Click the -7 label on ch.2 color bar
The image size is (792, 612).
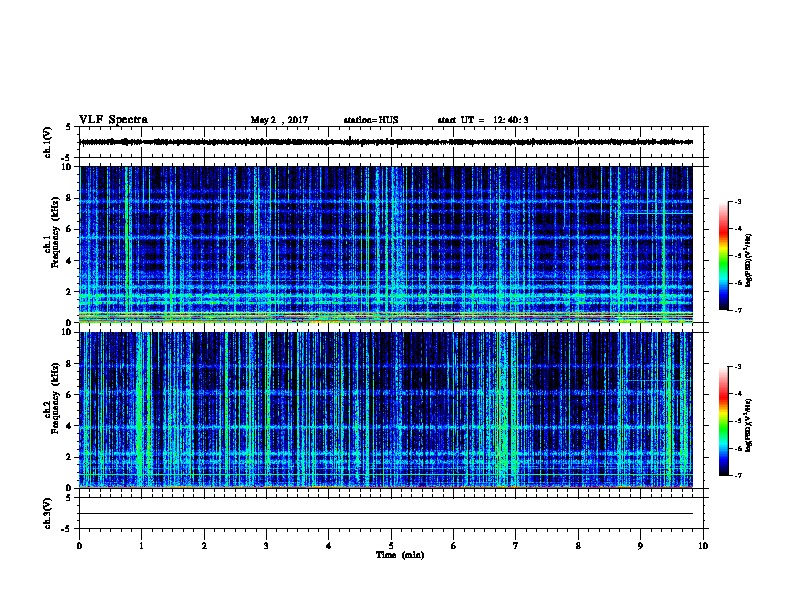(737, 476)
